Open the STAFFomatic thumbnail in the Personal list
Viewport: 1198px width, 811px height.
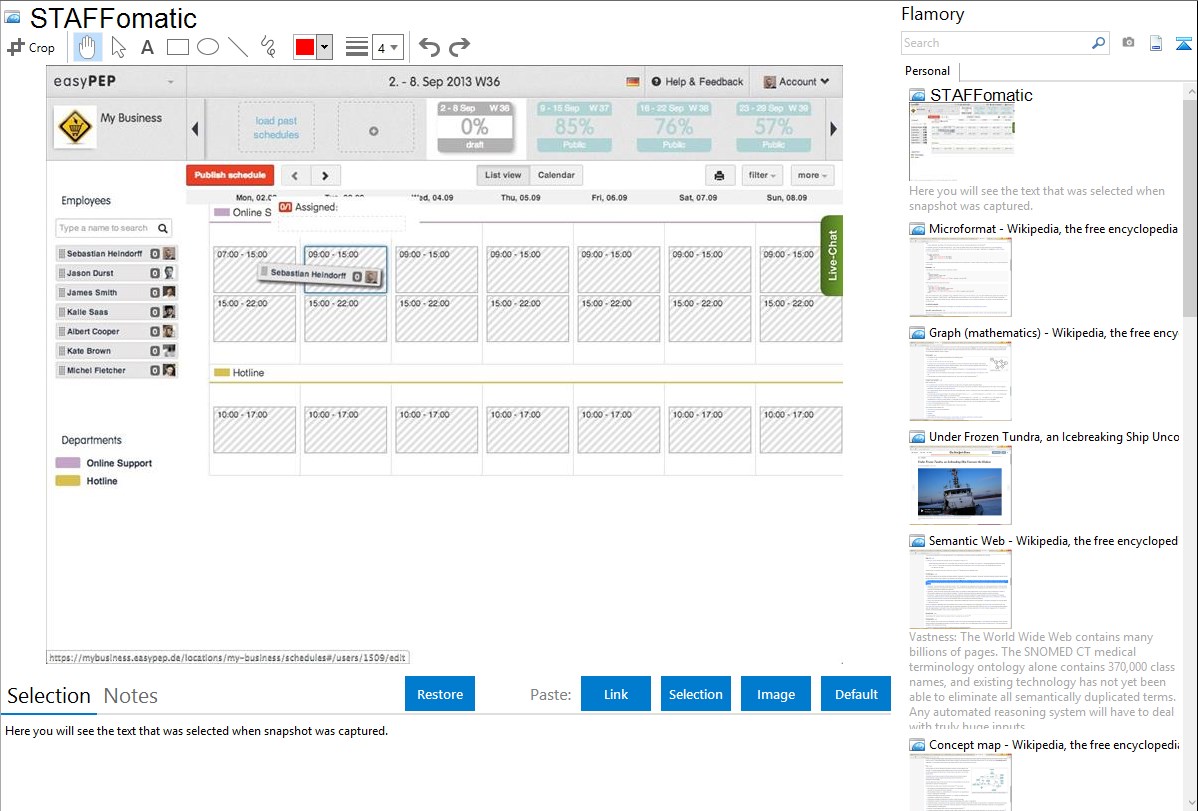961,142
